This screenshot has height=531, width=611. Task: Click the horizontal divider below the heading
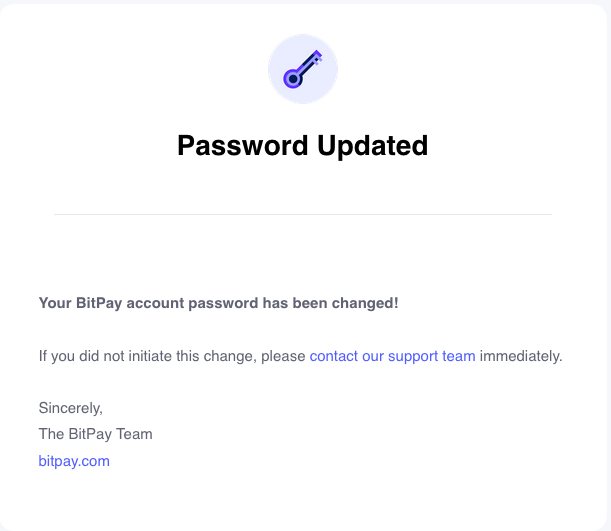[303, 214]
